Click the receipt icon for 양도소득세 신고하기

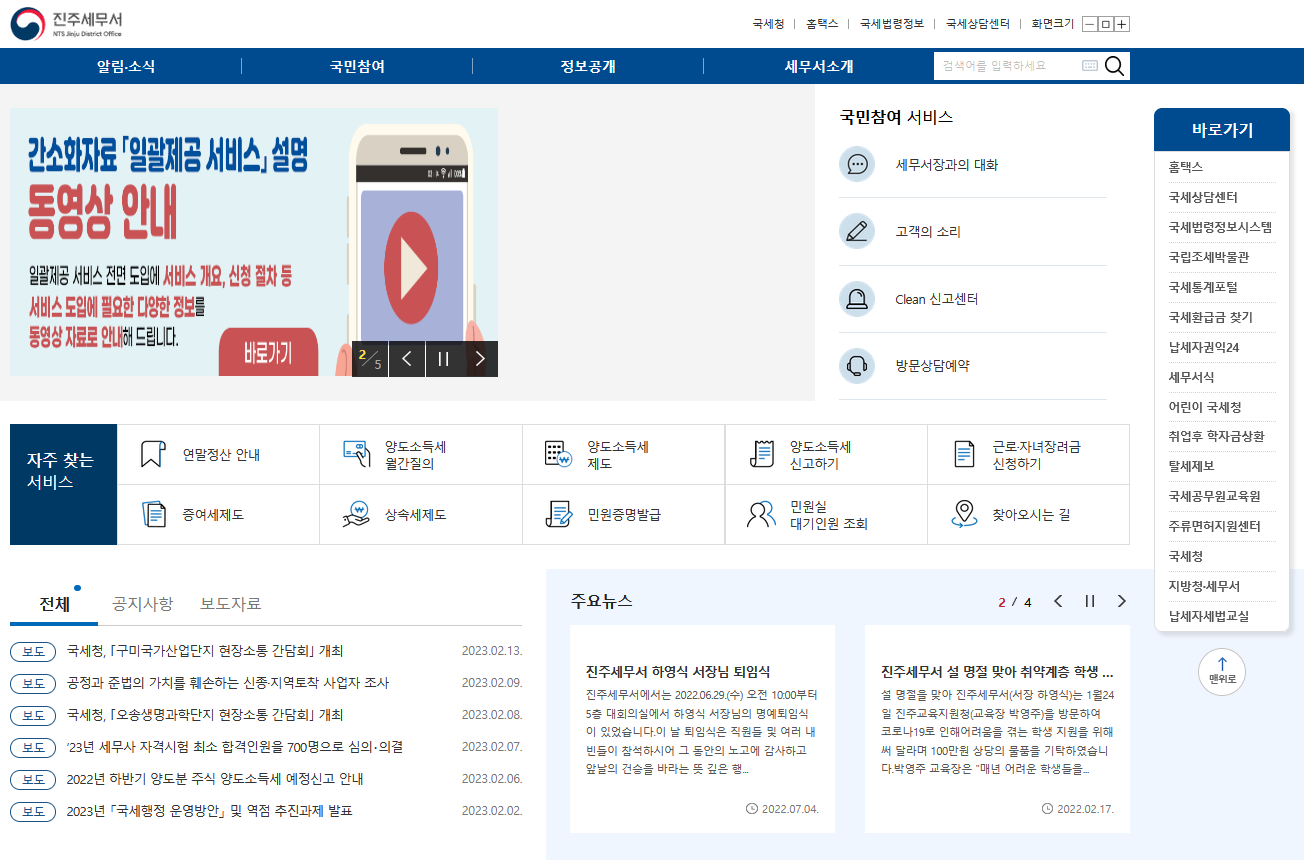pos(762,454)
